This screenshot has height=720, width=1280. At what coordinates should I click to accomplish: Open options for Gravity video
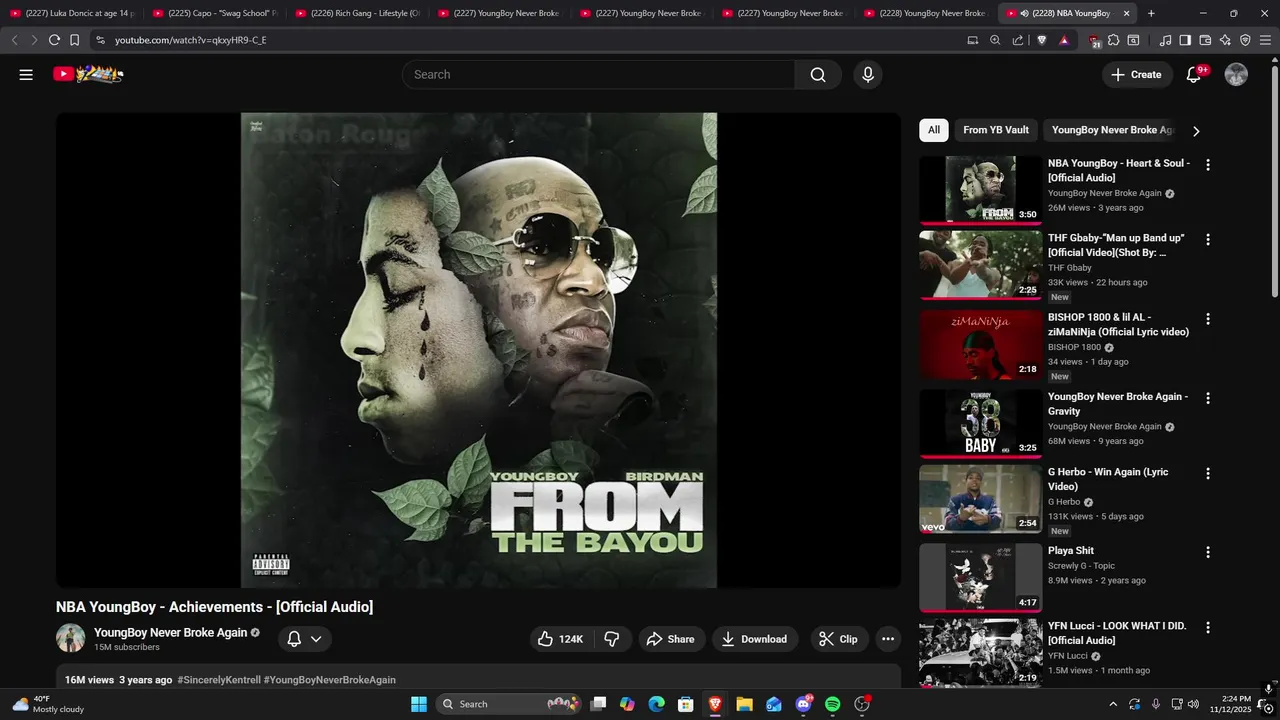(1208, 398)
